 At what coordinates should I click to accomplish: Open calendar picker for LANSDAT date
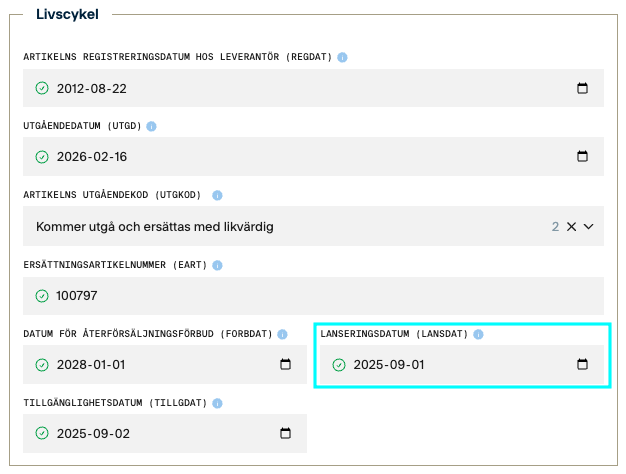(583, 365)
